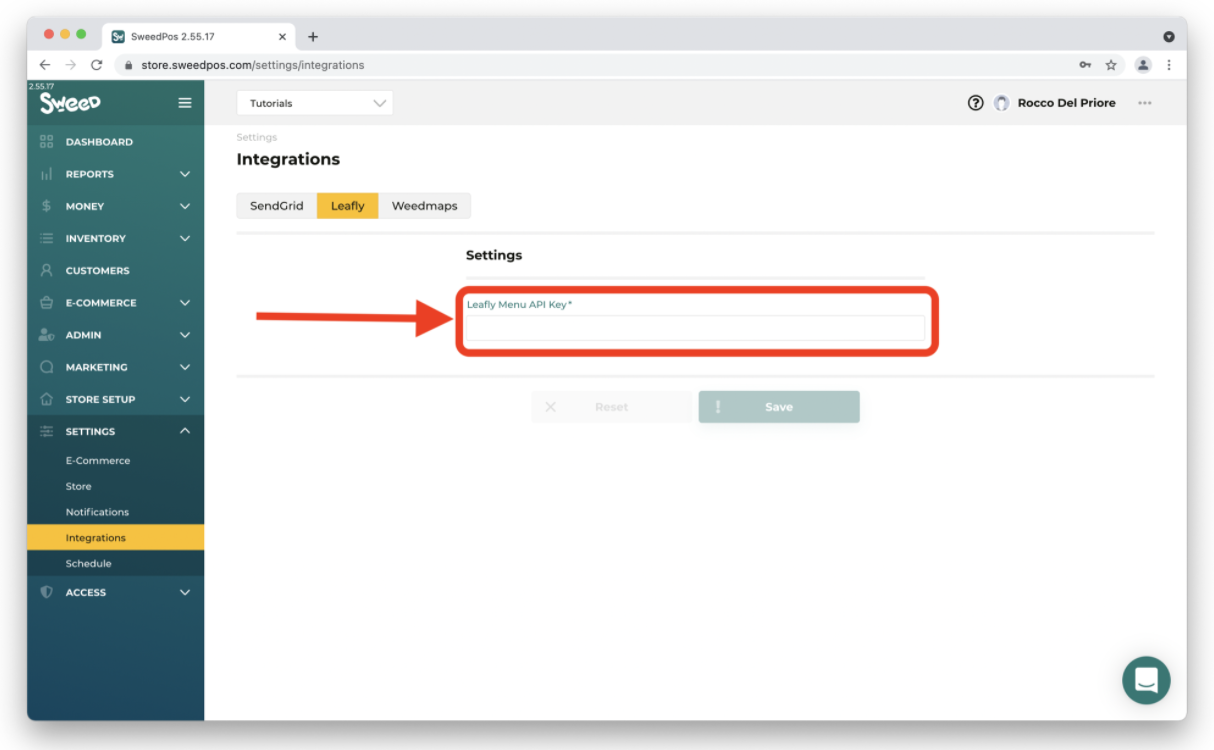Screen dimensions: 1214x750
Task: Open Chrome three-dot menu
Action: pos(1169,65)
